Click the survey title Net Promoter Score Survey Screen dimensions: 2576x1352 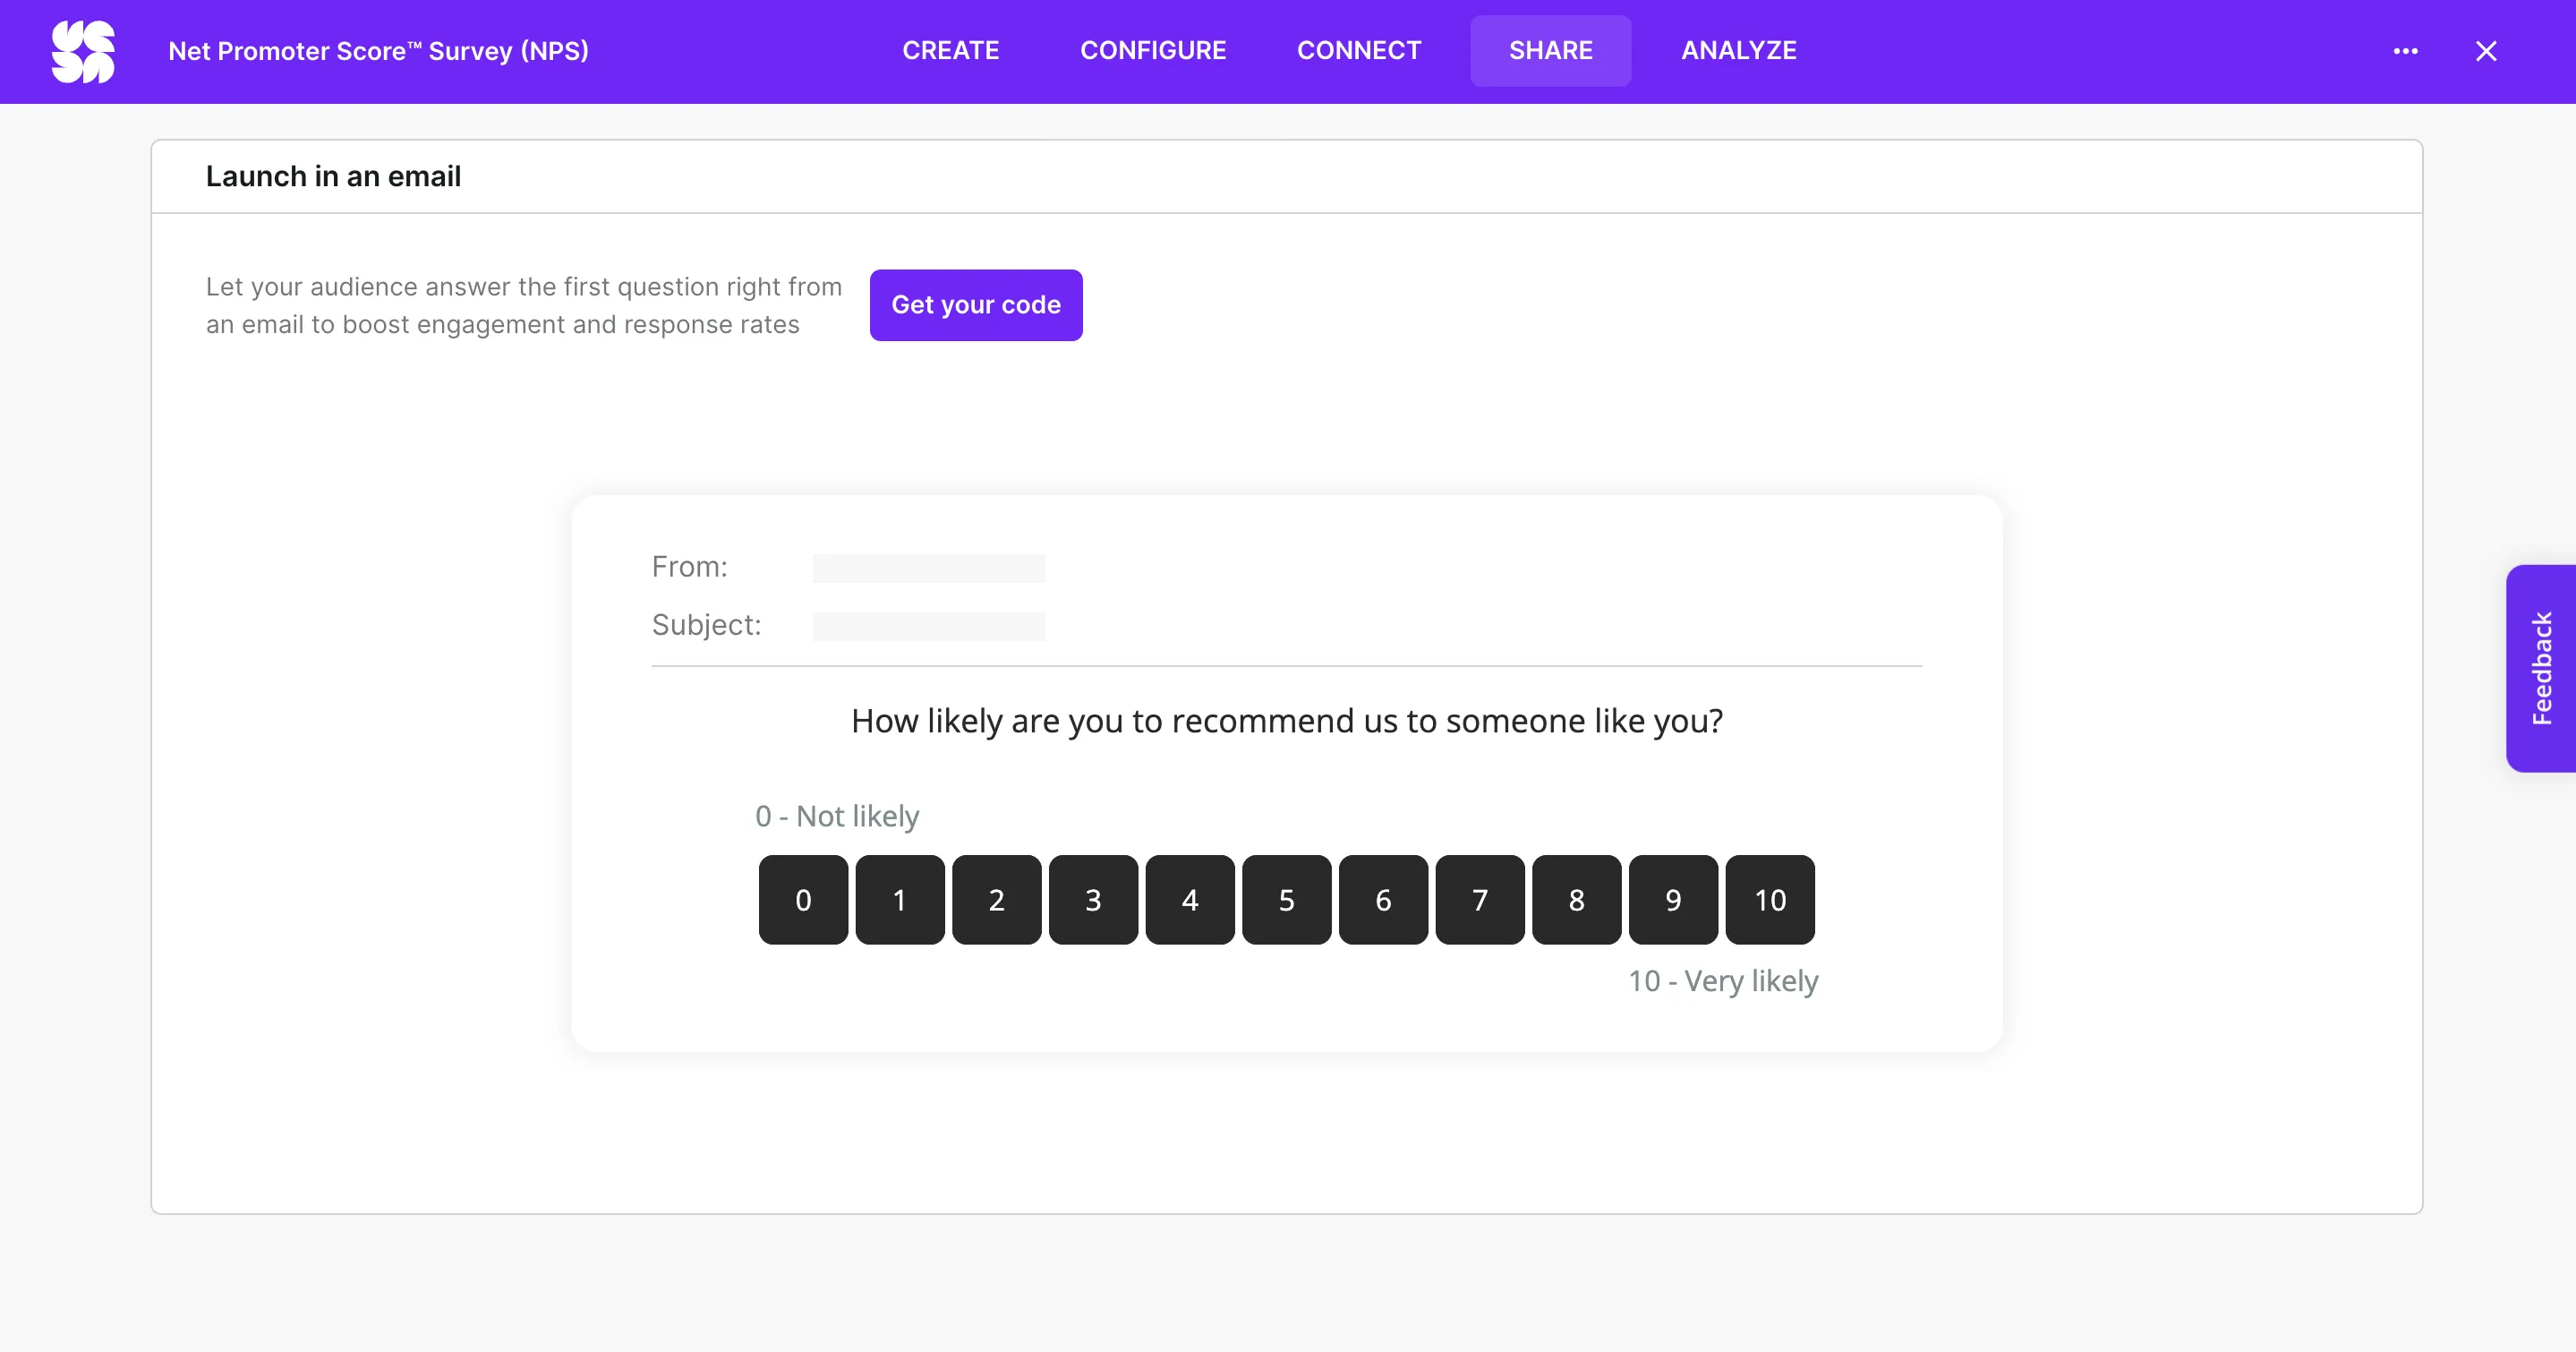(378, 51)
